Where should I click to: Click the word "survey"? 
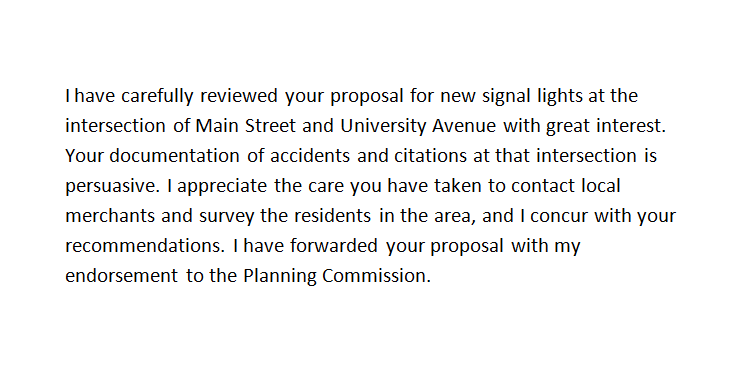click(227, 217)
